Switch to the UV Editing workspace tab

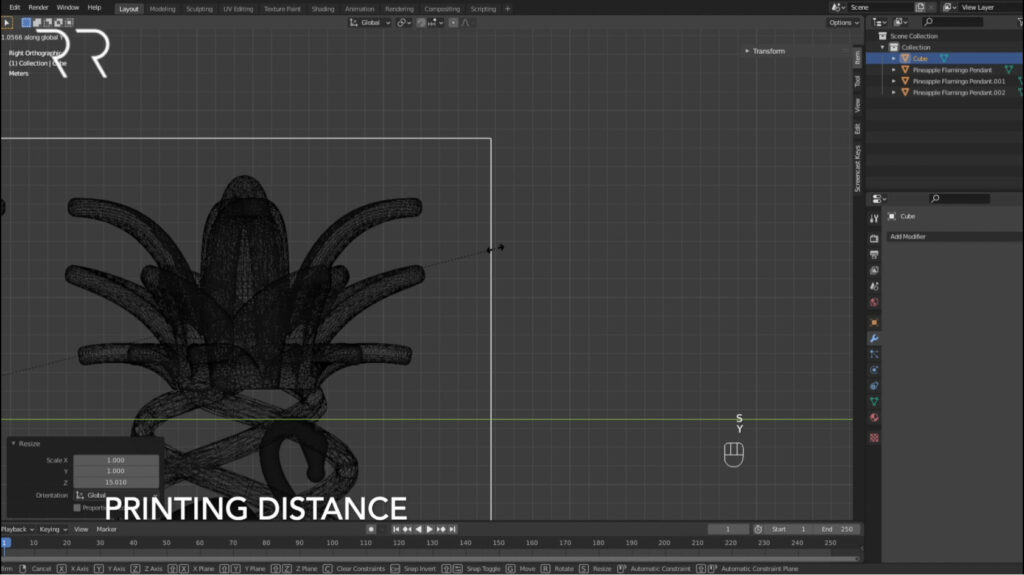[x=238, y=9]
